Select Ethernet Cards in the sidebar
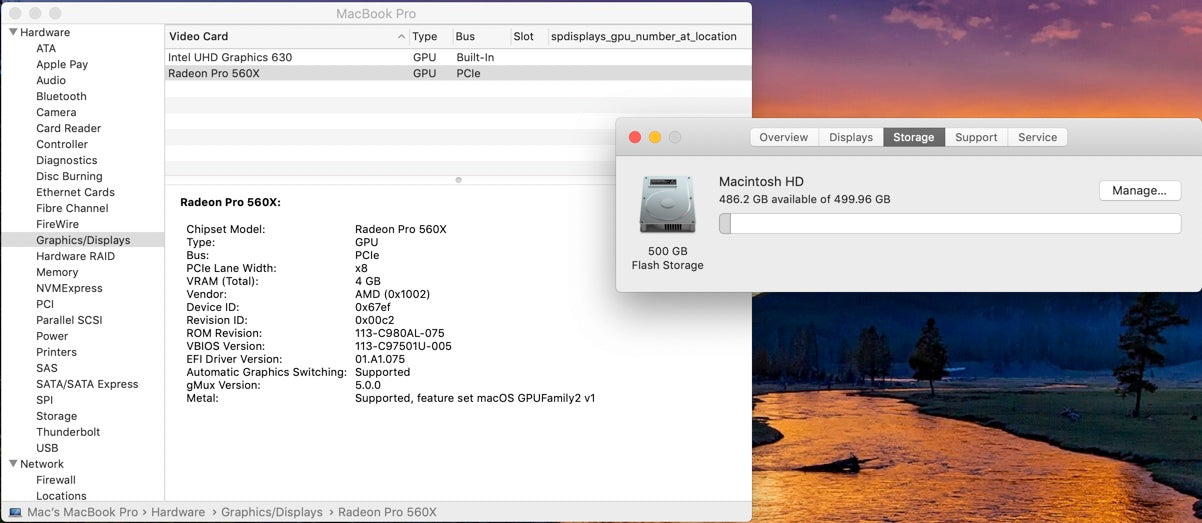1202x523 pixels. click(75, 192)
